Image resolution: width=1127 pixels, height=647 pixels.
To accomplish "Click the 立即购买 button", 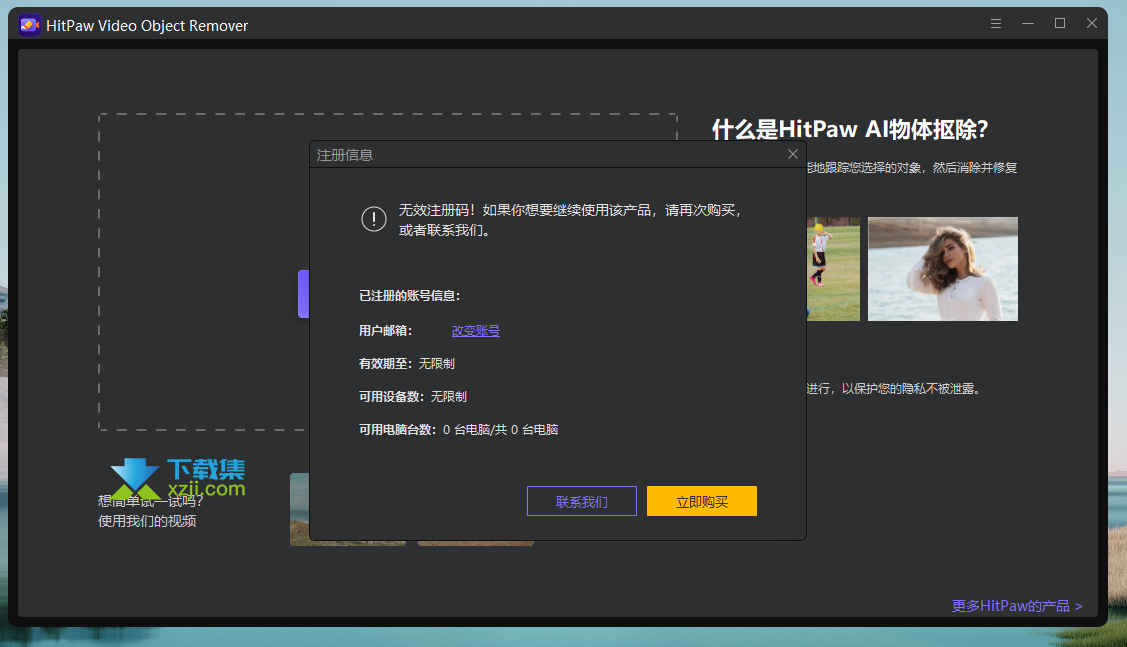I will [x=702, y=501].
